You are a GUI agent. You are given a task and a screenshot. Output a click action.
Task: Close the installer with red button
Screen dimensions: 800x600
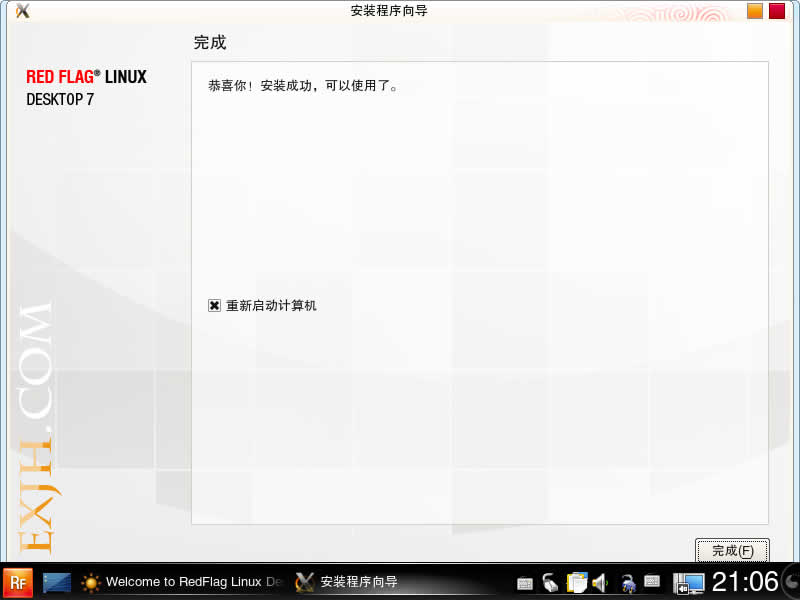click(x=777, y=11)
